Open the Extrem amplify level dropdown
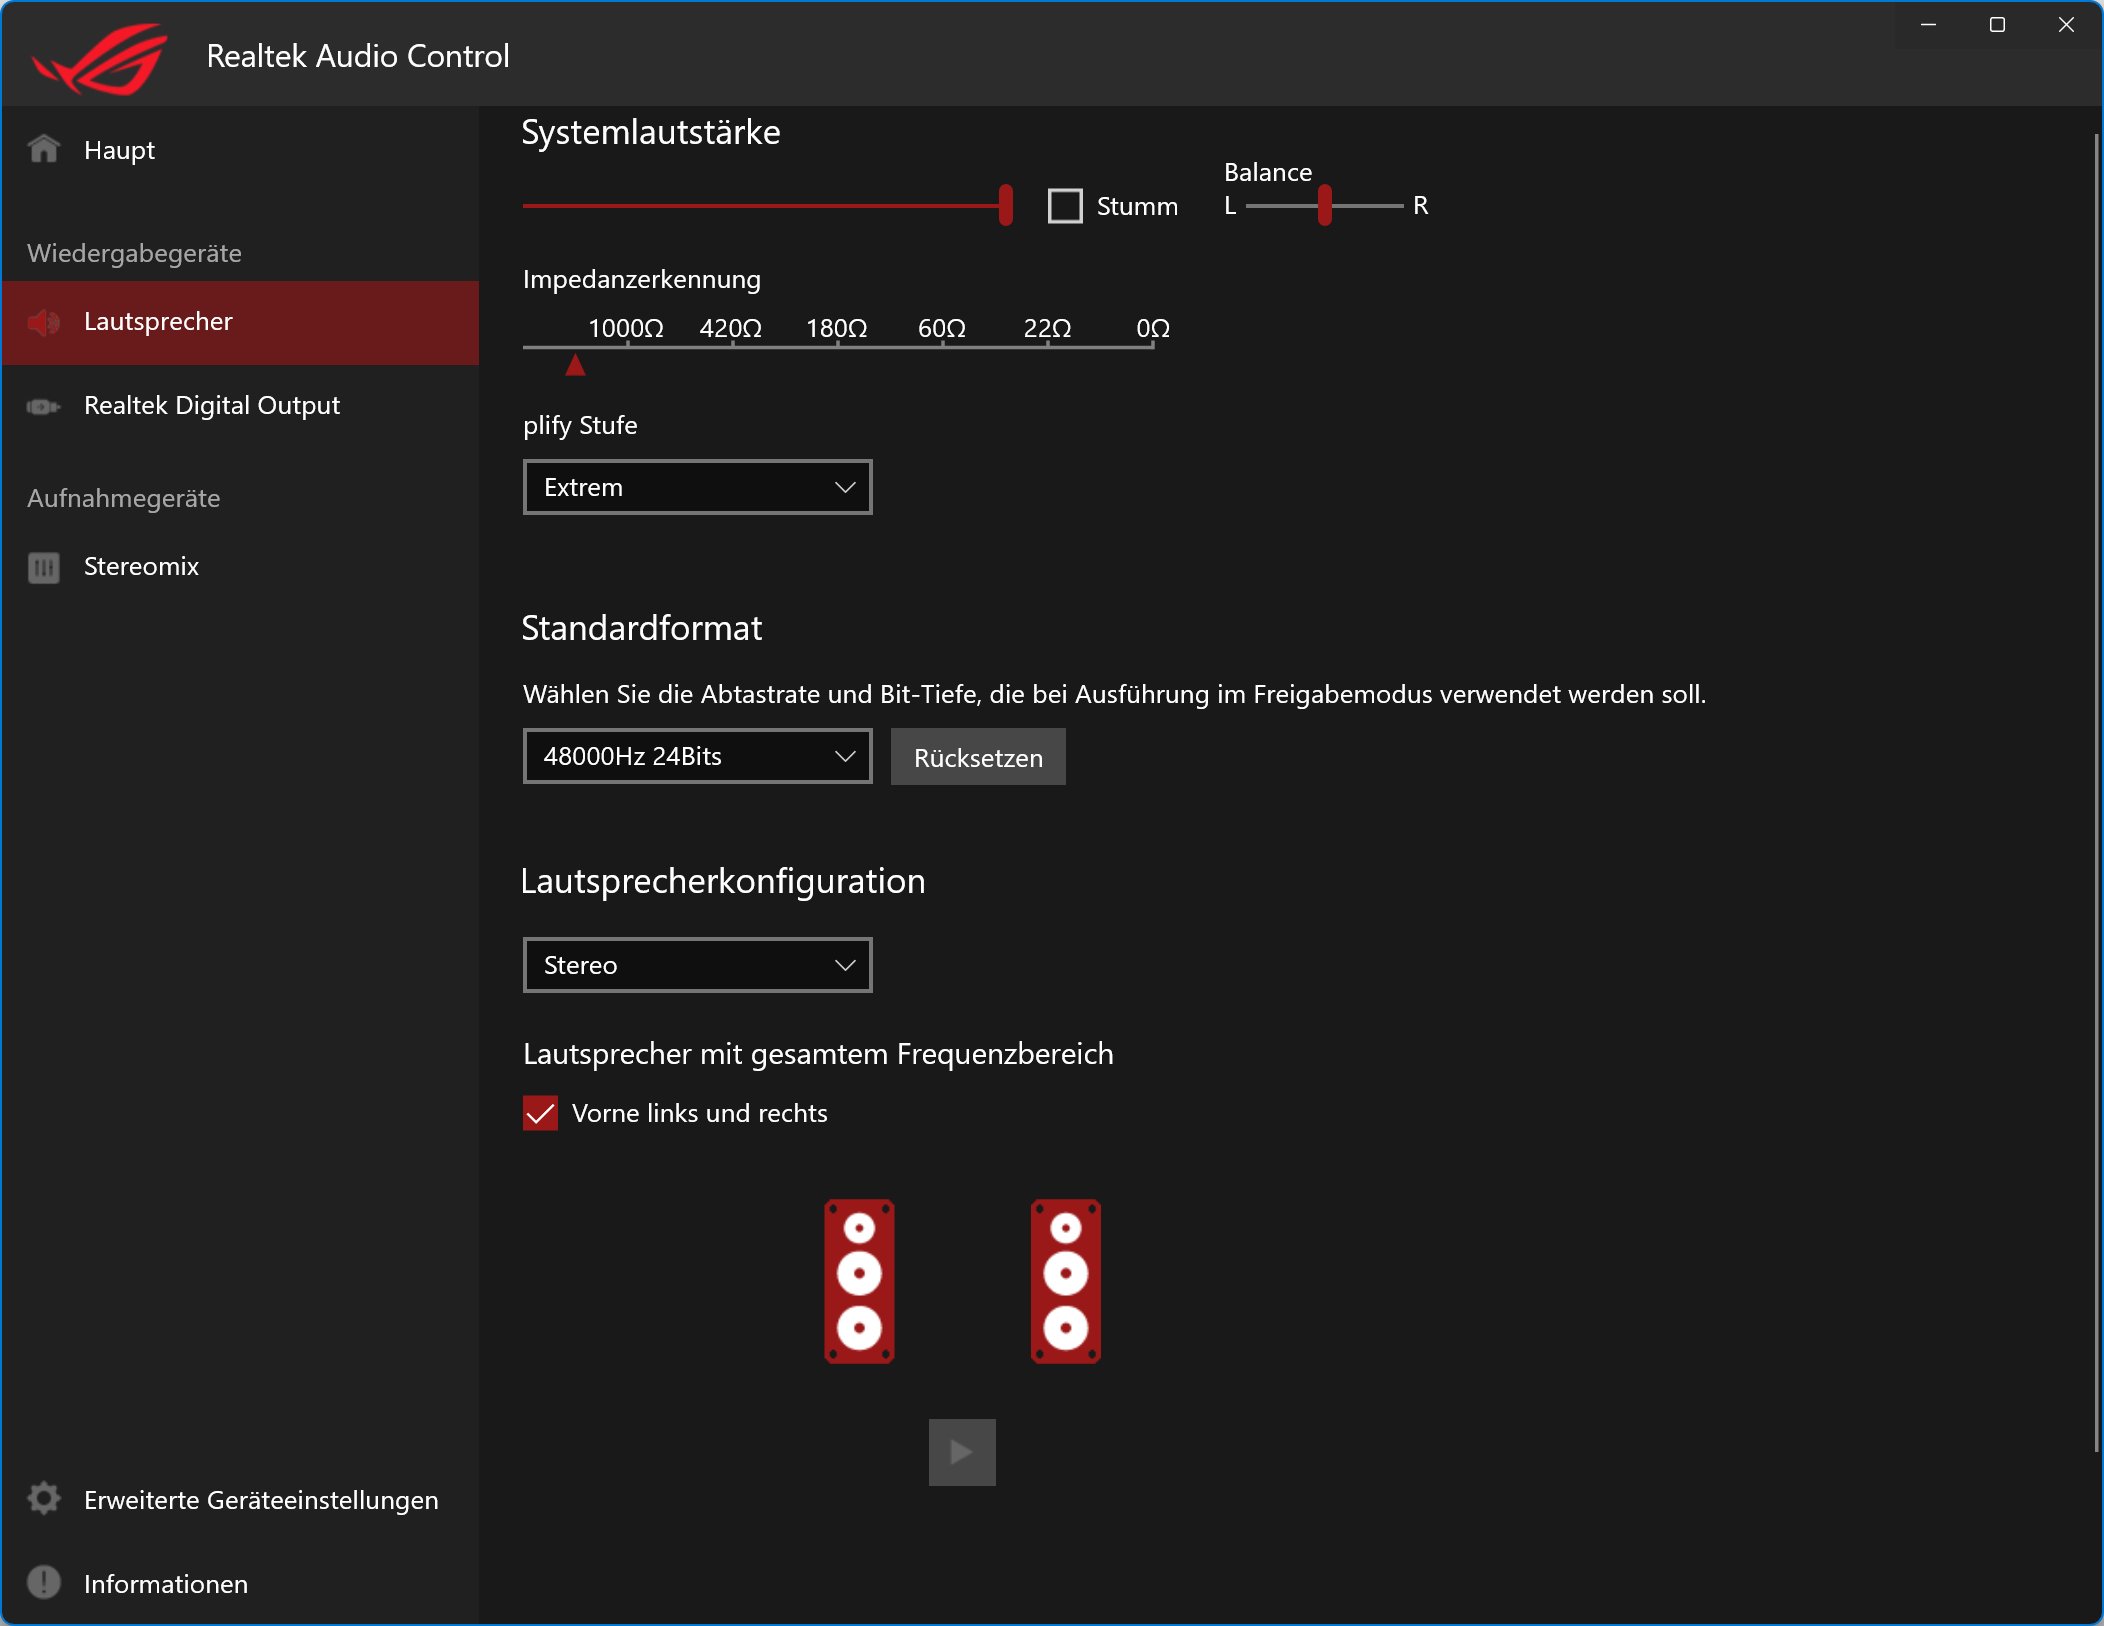This screenshot has width=2104, height=1626. point(697,487)
